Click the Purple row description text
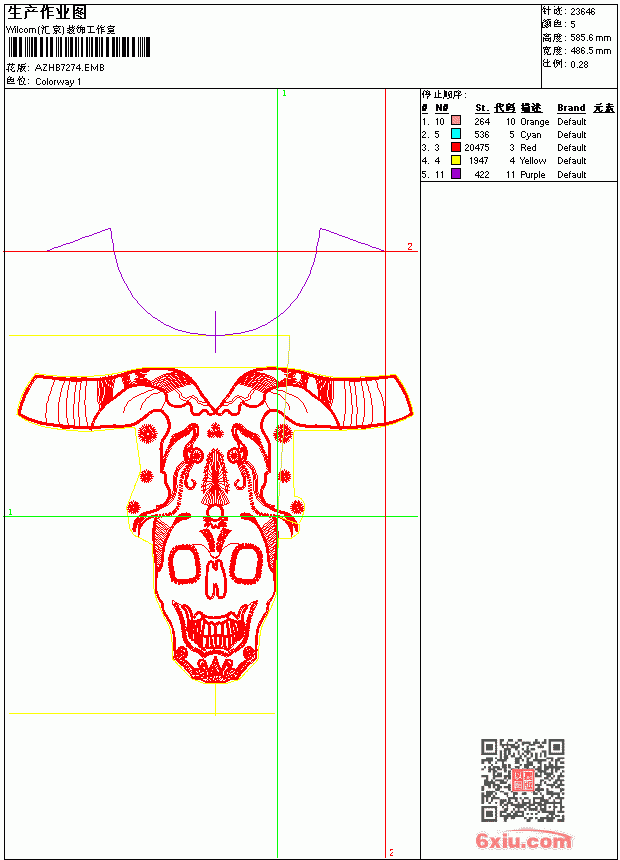 coord(532,174)
